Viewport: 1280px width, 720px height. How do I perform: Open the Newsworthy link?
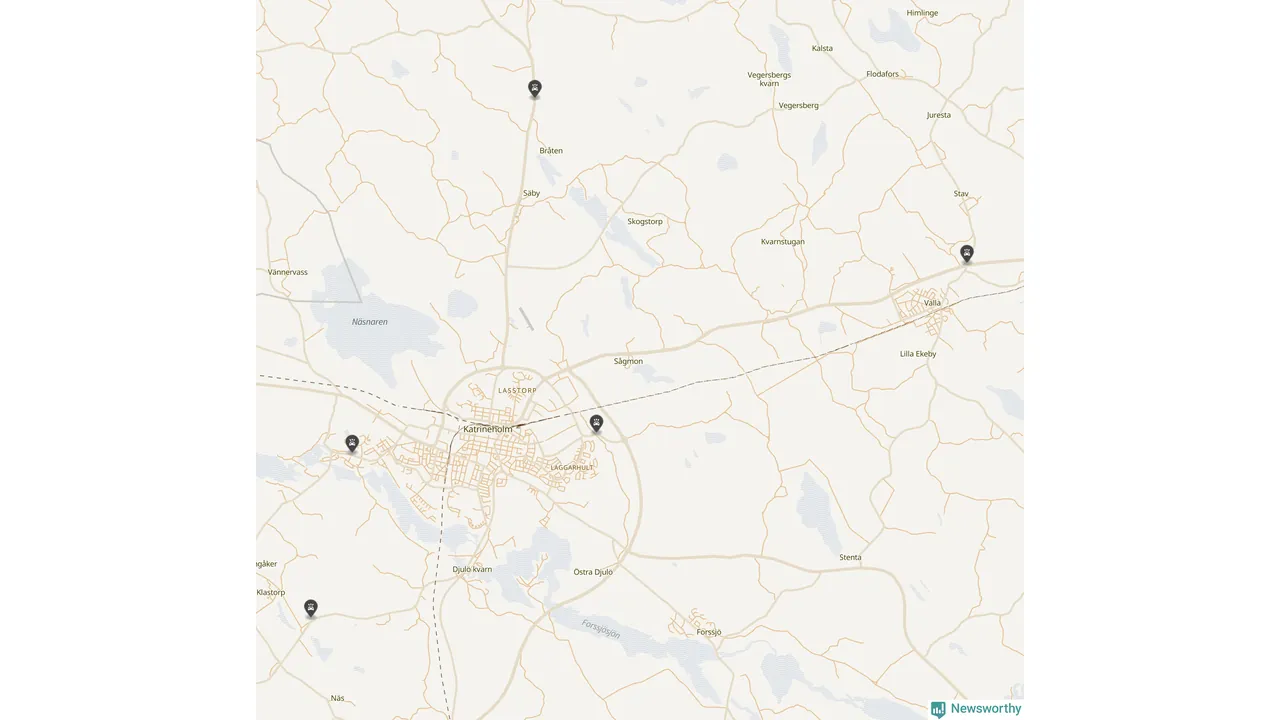[986, 709]
